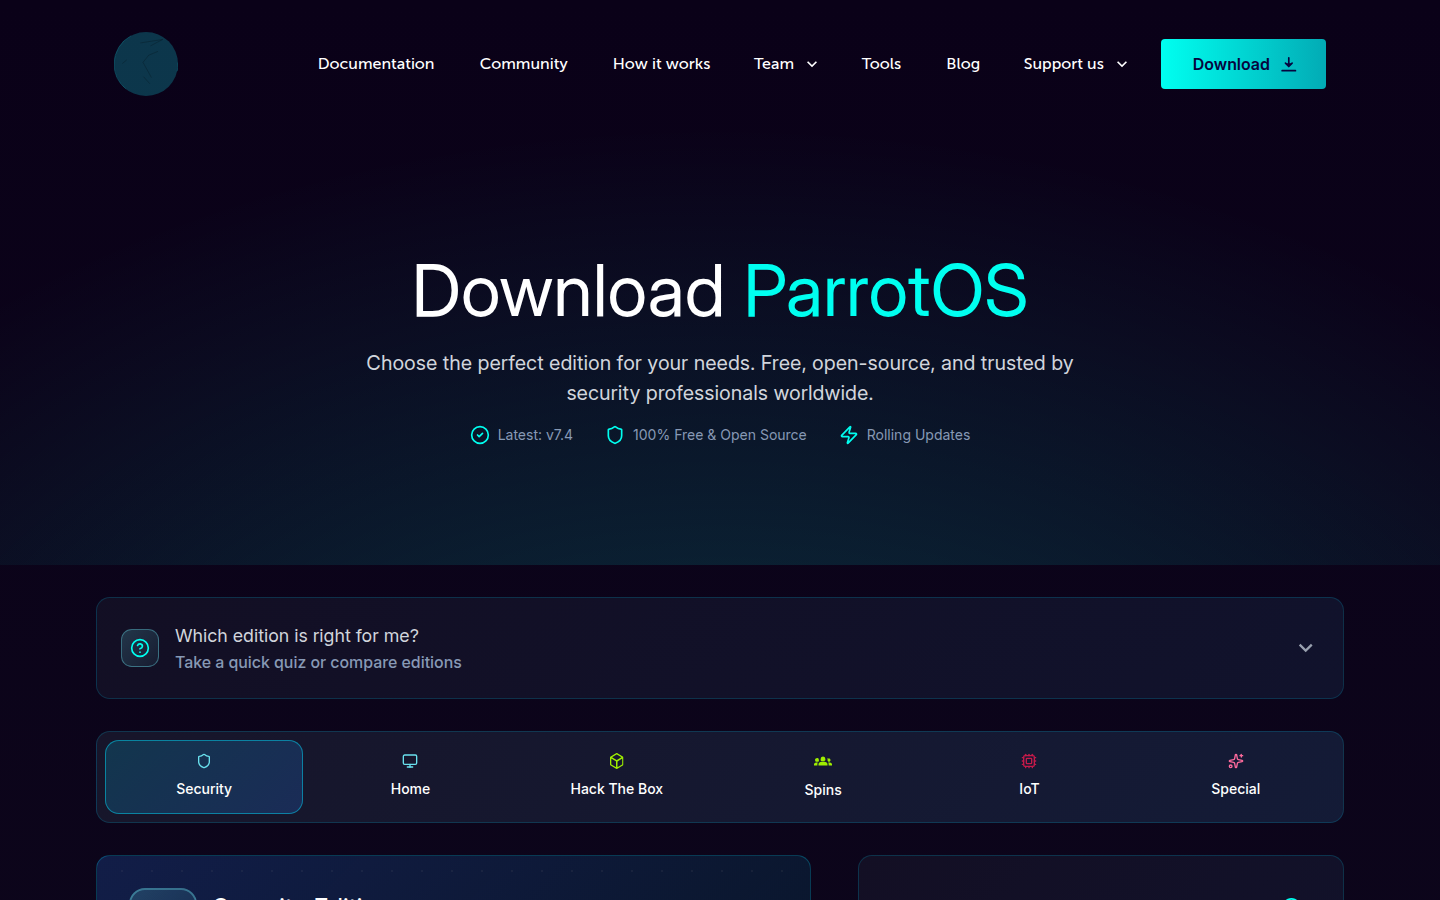Click the 'Download ParrotOS' heading
The height and width of the screenshot is (900, 1440).
720,291
